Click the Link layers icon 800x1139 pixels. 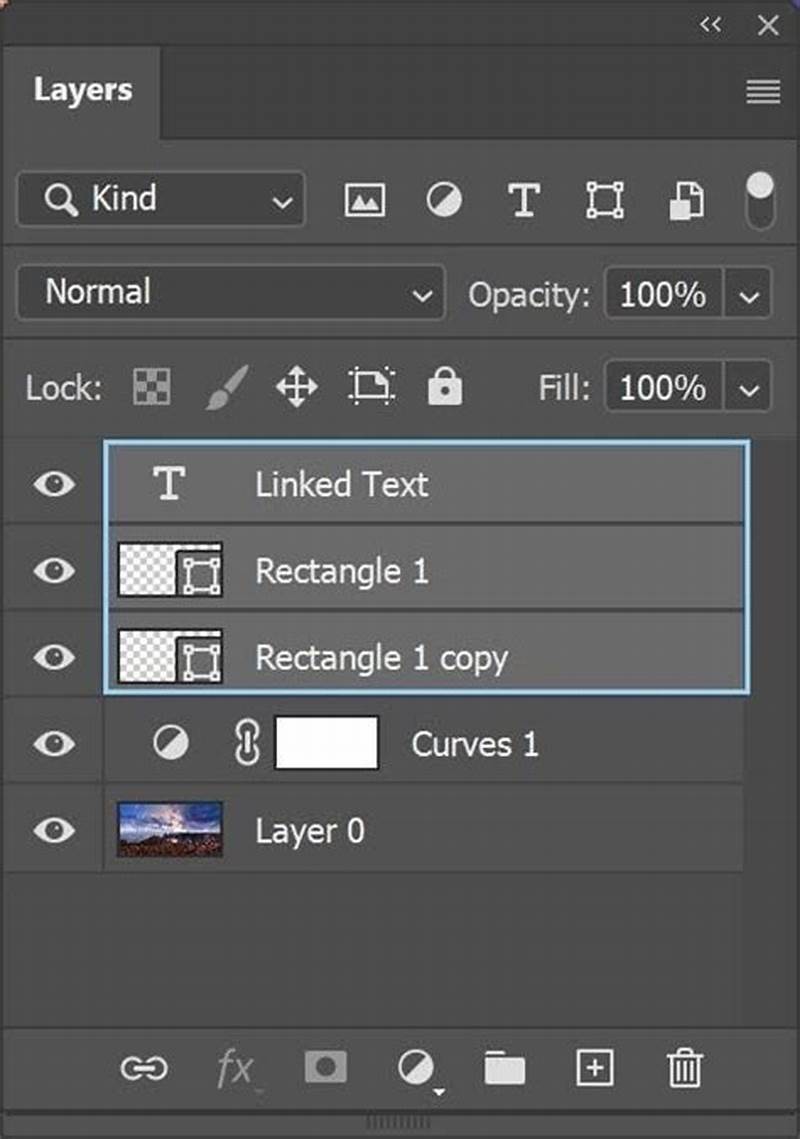145,1068
